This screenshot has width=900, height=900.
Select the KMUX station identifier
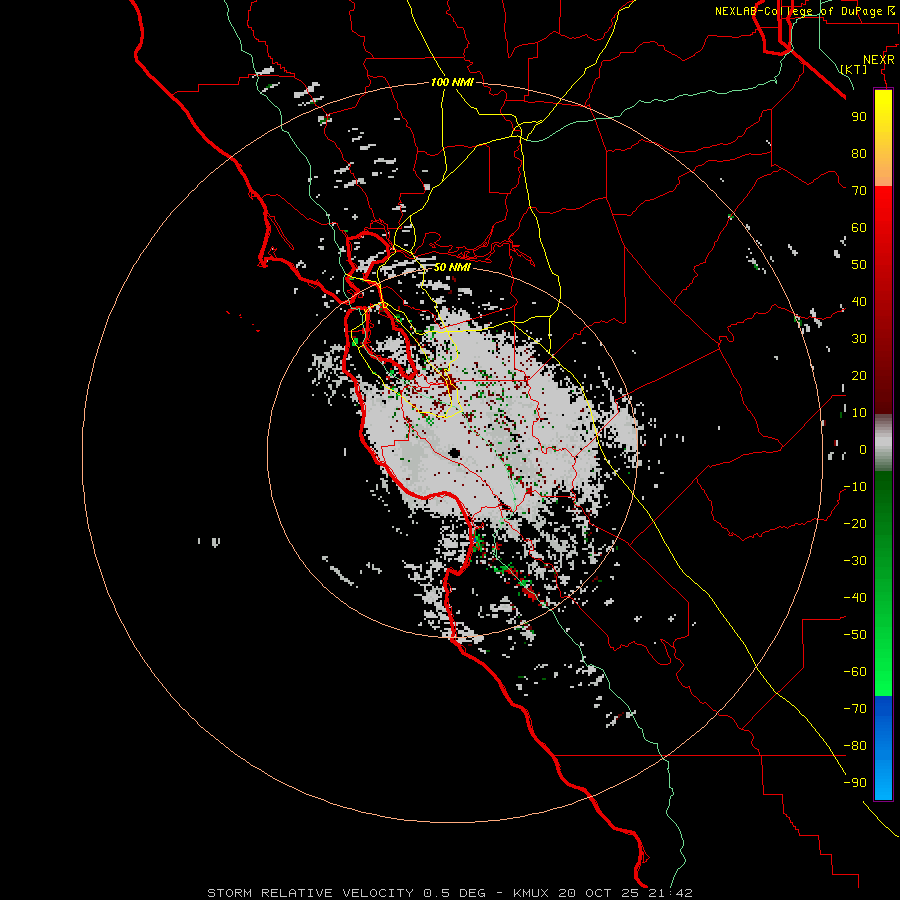coord(531,893)
